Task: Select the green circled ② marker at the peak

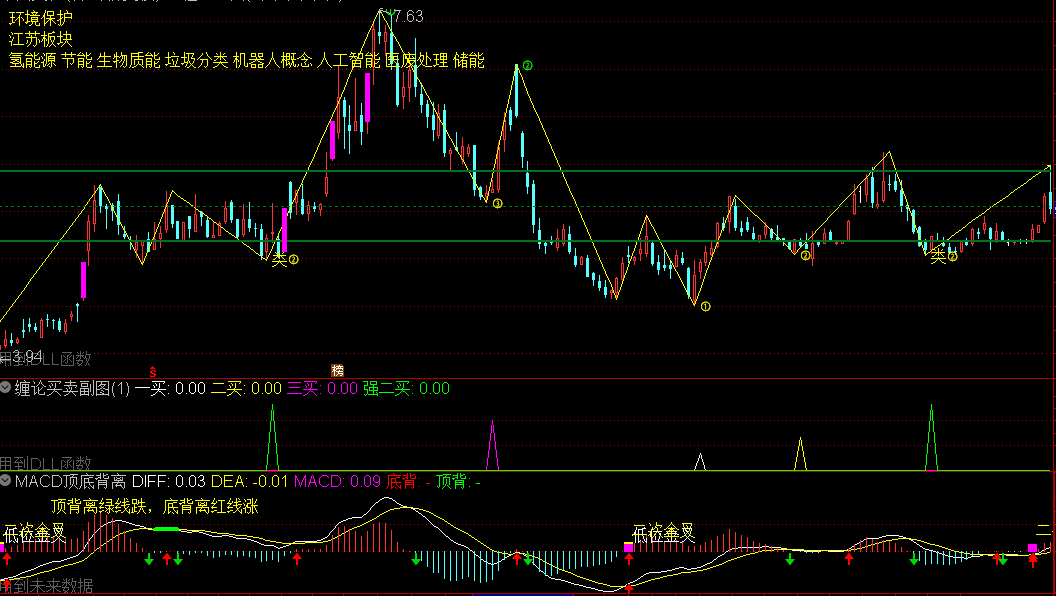Action: [x=528, y=65]
